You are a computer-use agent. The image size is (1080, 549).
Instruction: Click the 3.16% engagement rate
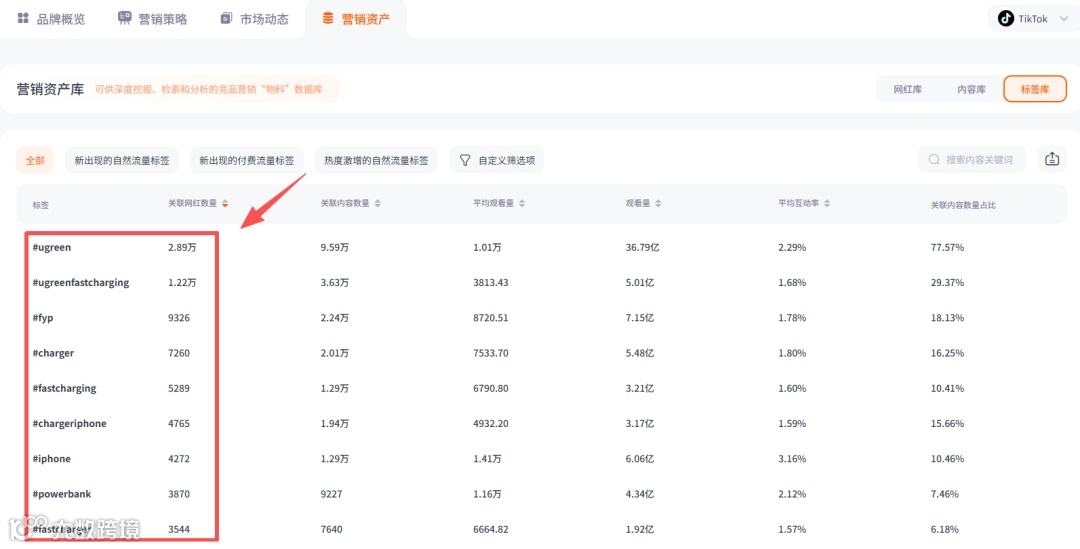point(792,458)
